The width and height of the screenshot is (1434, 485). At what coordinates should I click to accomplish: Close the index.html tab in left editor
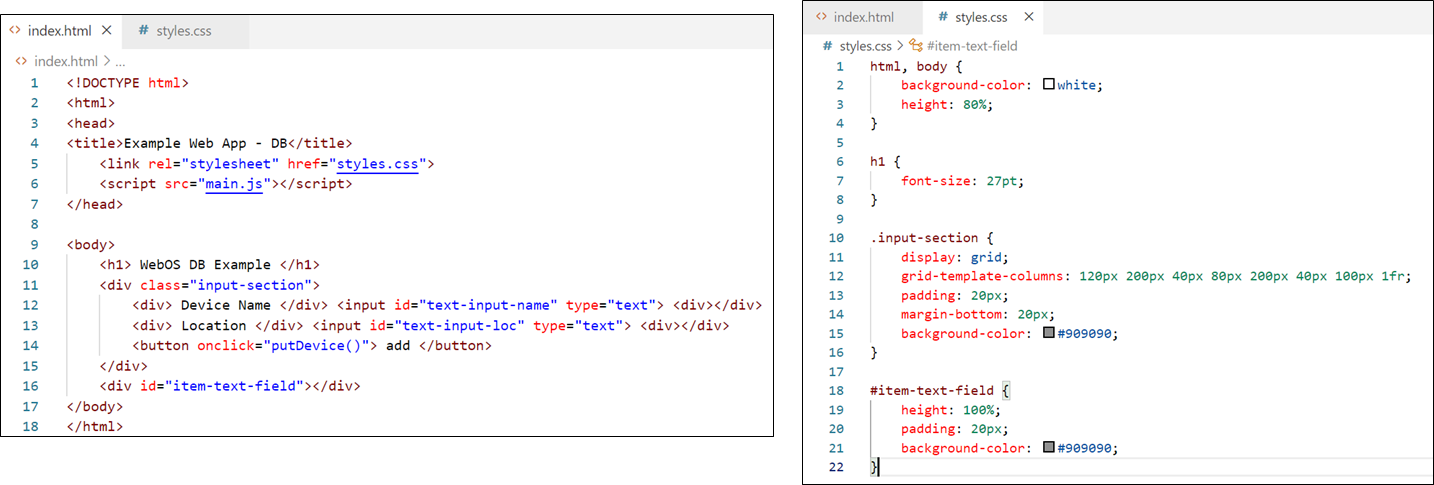[x=107, y=31]
